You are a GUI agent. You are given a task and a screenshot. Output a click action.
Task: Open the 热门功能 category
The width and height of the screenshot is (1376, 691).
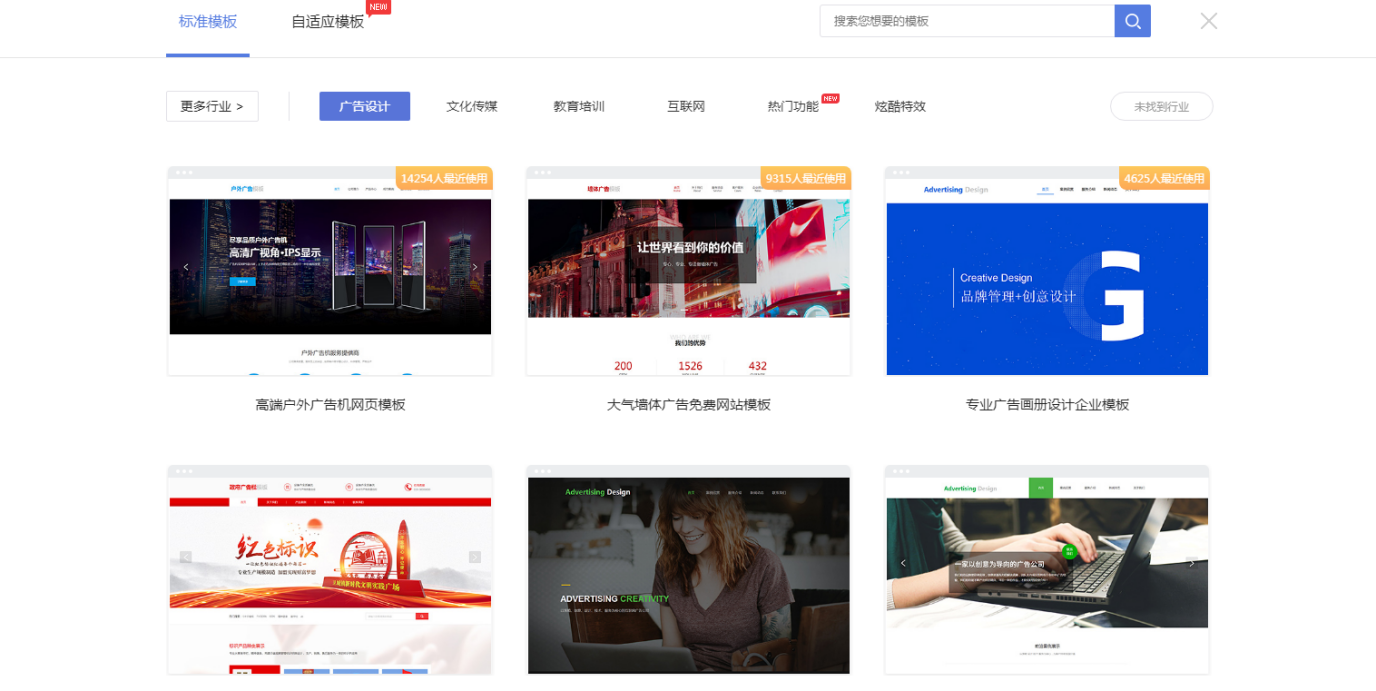[793, 107]
